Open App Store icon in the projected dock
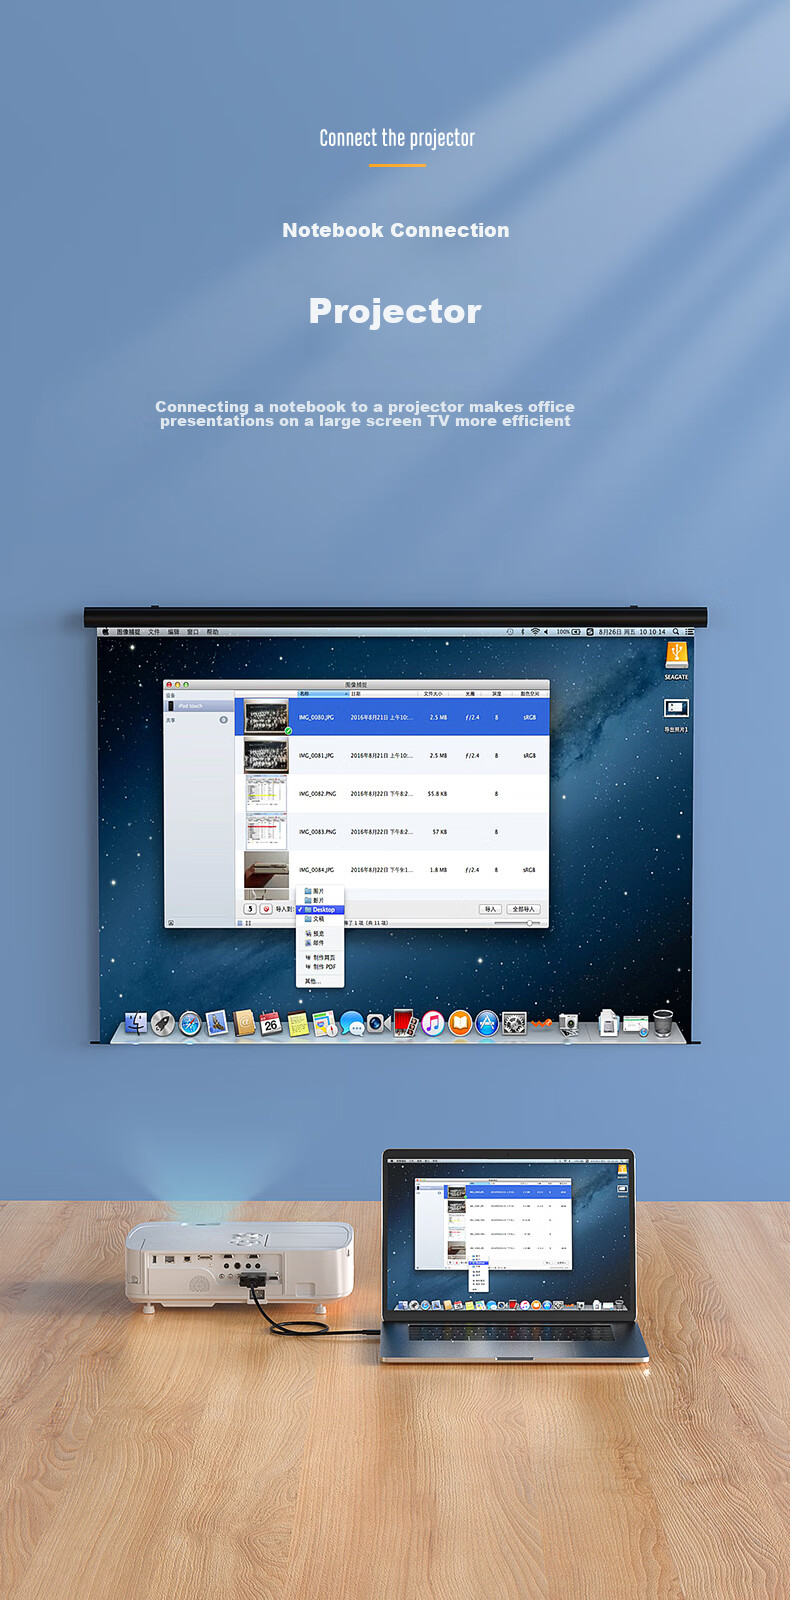790x1600 pixels. tap(487, 1023)
